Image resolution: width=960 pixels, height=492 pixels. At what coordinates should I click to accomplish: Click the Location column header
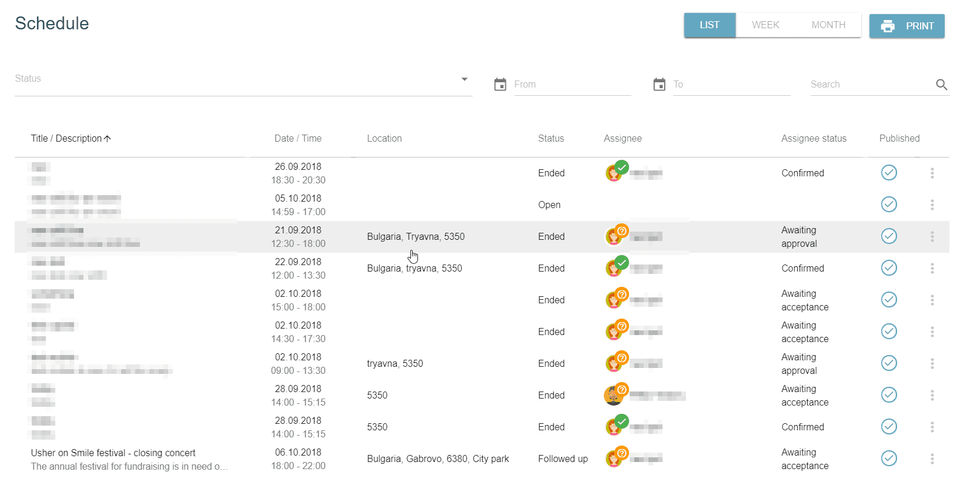(384, 138)
